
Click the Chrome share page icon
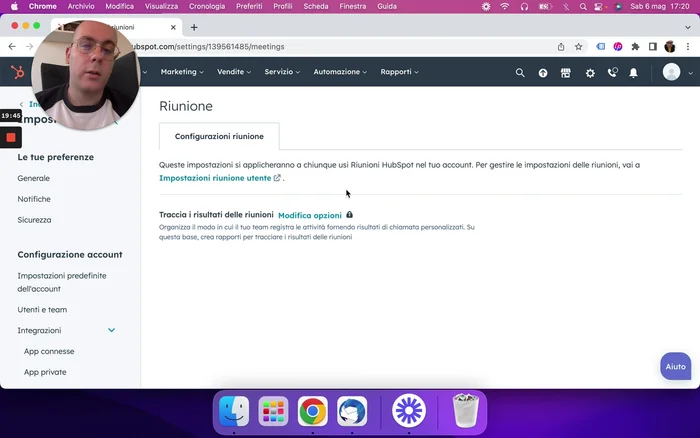[561, 46]
